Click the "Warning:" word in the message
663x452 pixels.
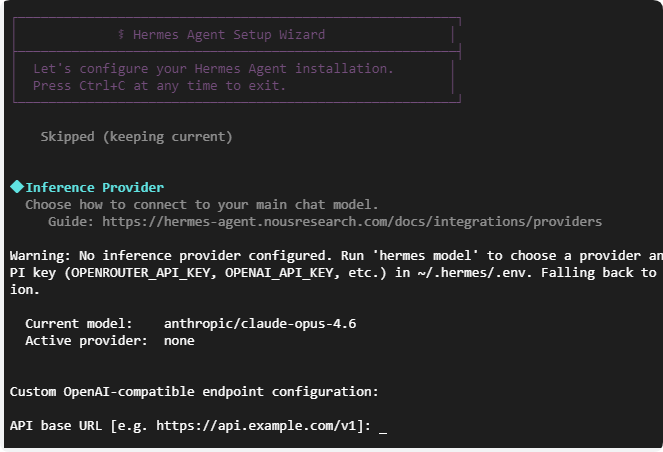click(41, 255)
